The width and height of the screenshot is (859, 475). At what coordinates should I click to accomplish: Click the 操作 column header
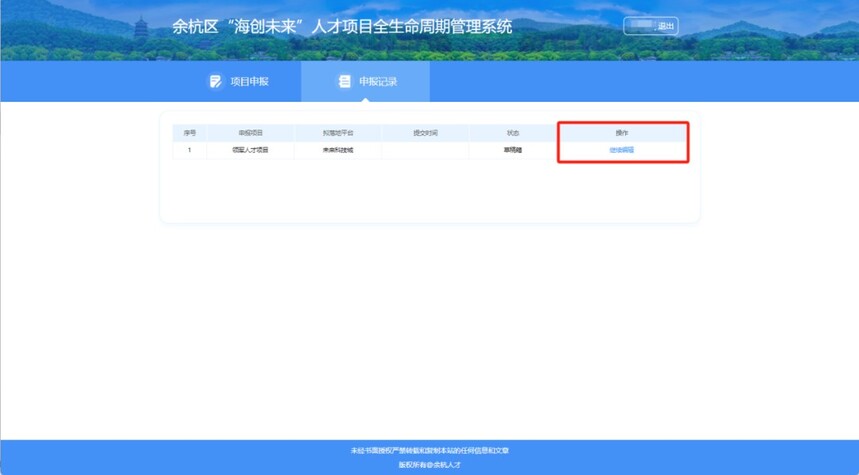pyautogui.click(x=622, y=133)
